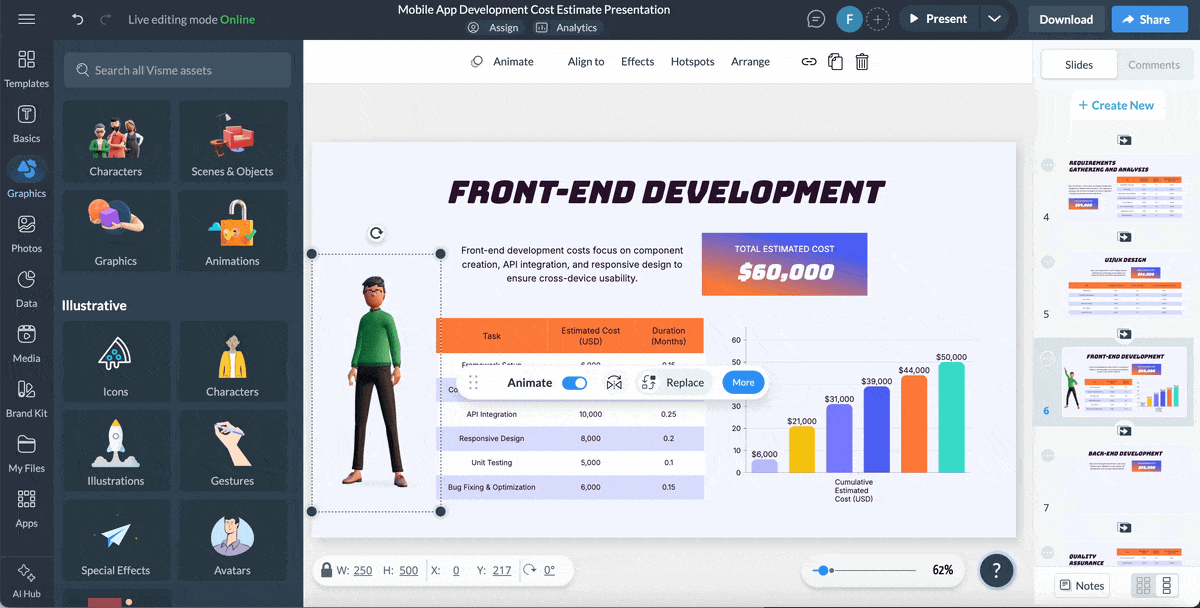The height and width of the screenshot is (608, 1200).
Task: Click the Download button
Action: (1065, 18)
